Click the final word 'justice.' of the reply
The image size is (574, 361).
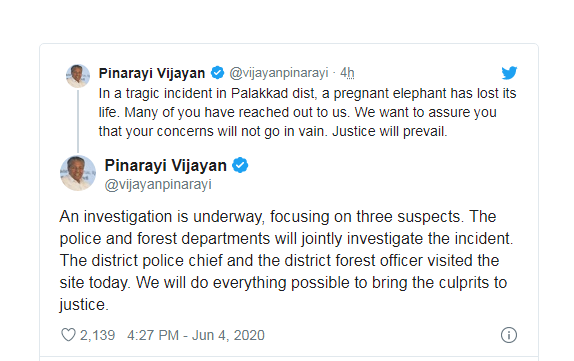pyautogui.click(x=84, y=305)
